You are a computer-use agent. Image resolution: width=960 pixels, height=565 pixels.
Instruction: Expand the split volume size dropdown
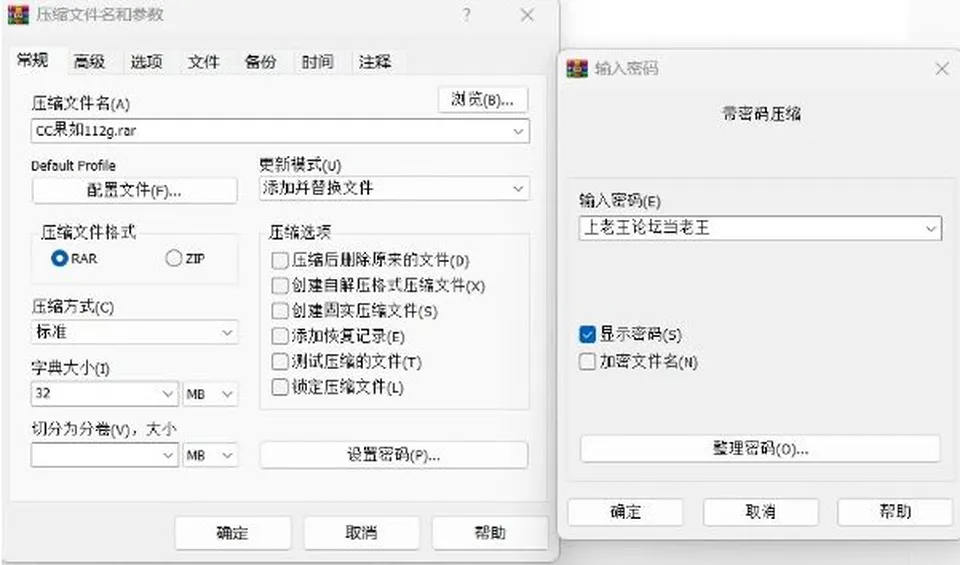[168, 455]
